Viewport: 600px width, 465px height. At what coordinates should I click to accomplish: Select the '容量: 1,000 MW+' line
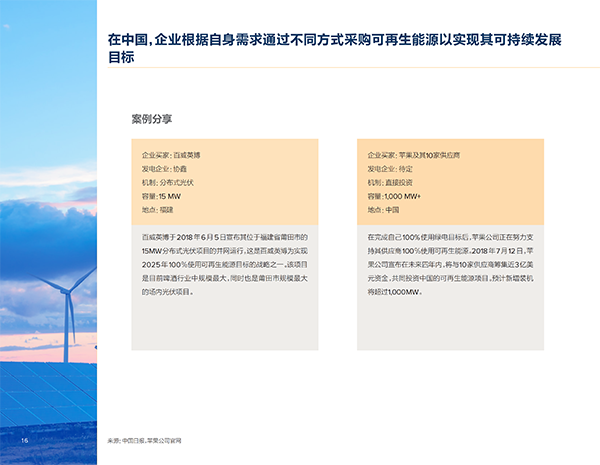pos(394,196)
